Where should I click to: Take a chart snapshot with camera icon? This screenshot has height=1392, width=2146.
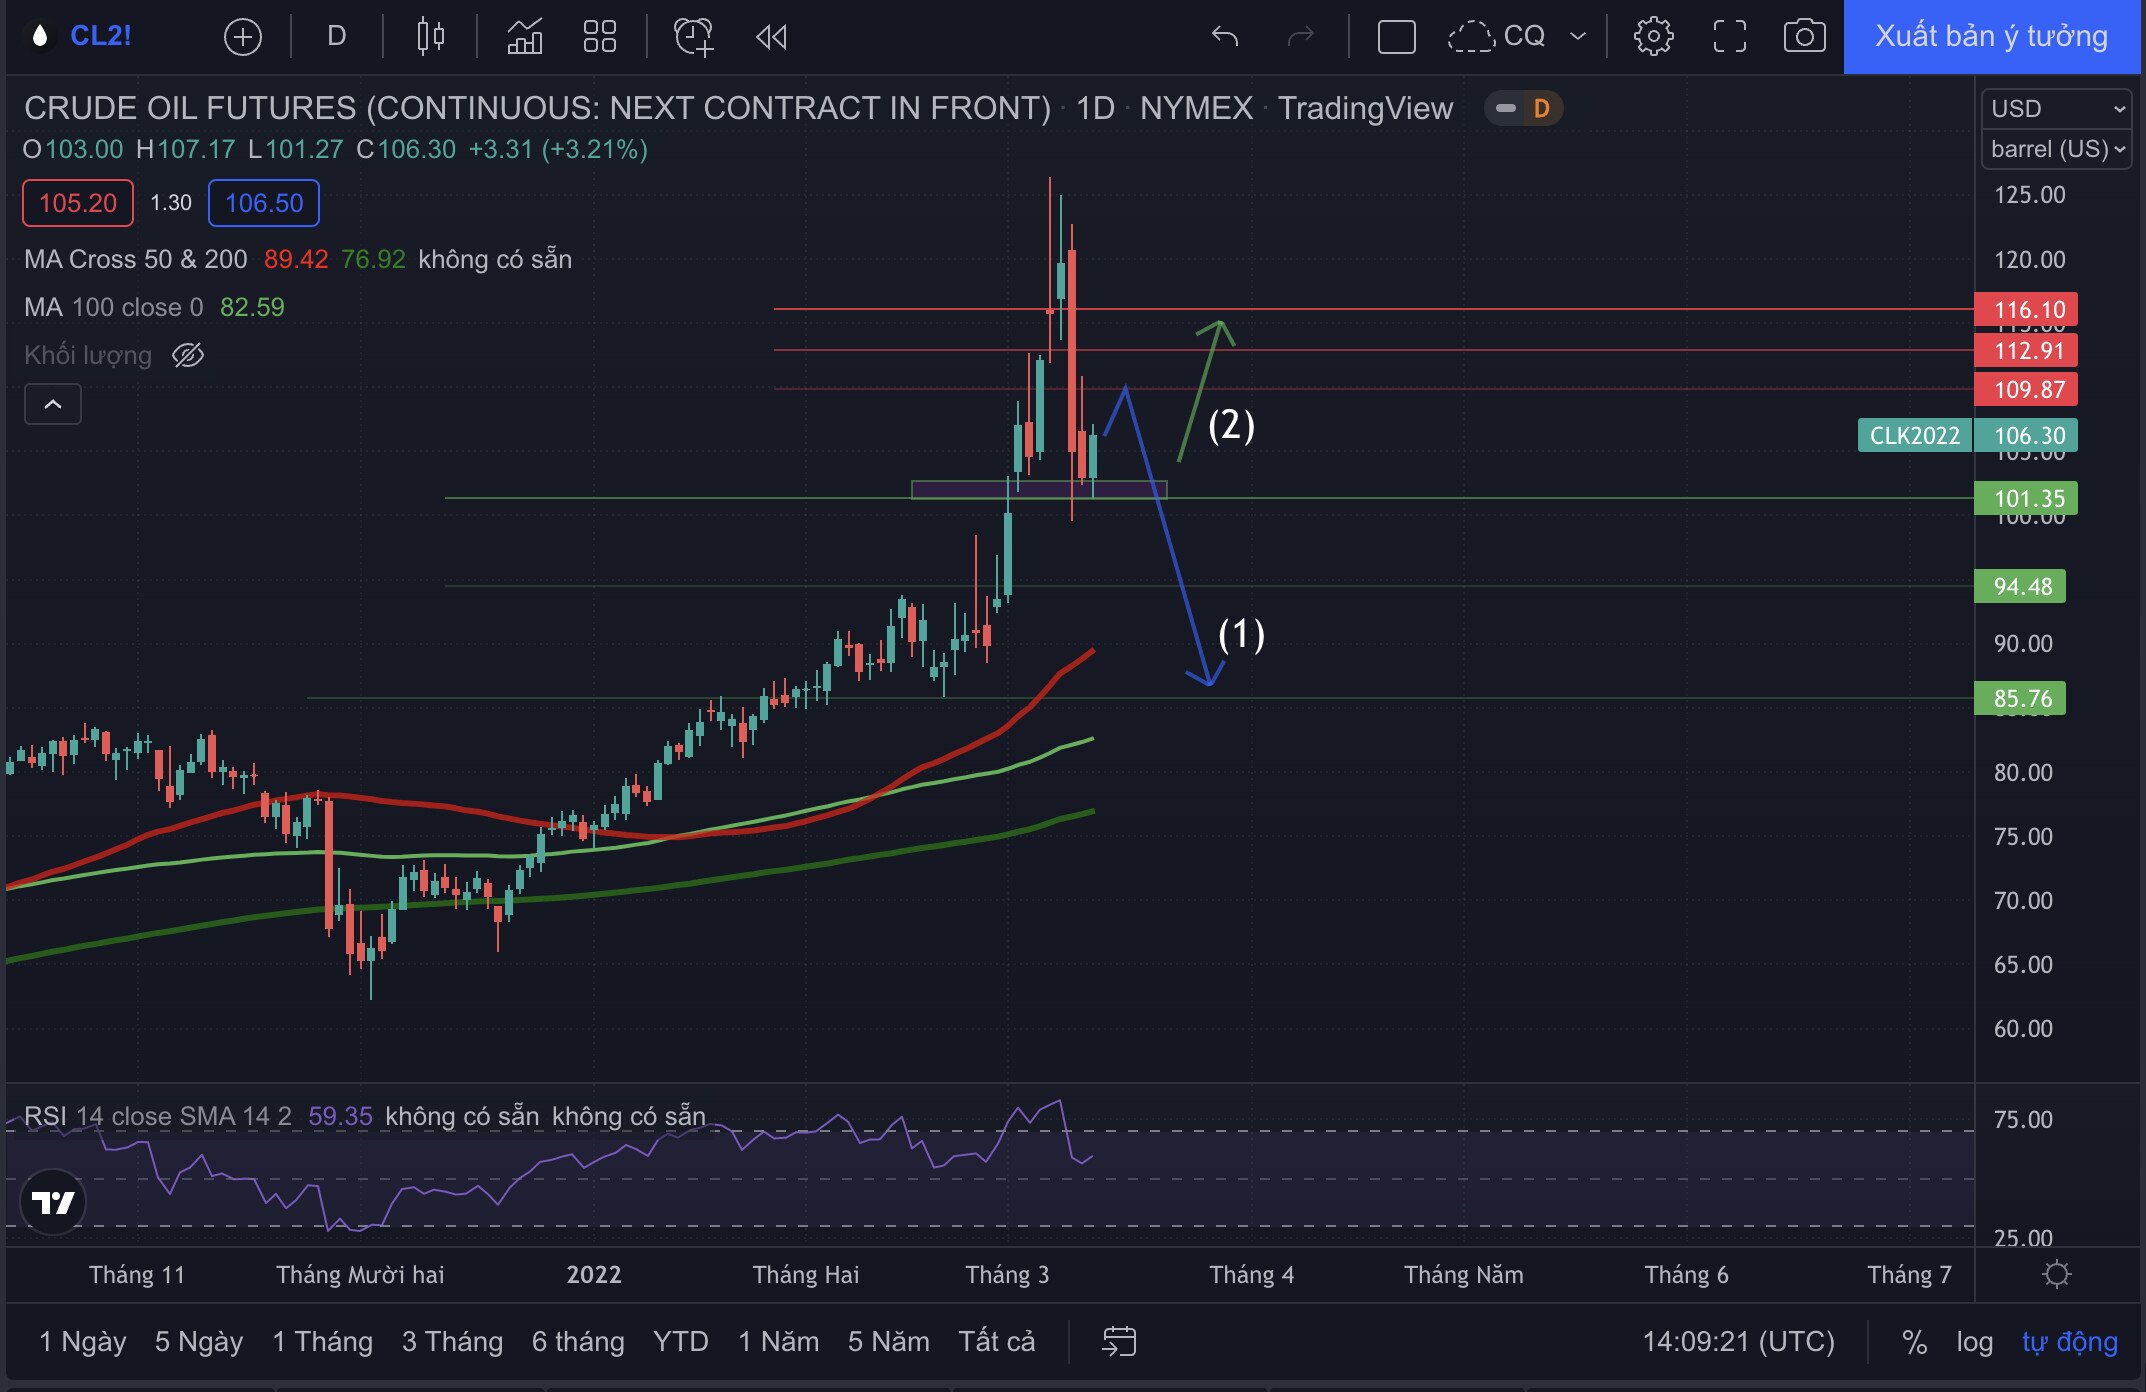coord(1804,37)
